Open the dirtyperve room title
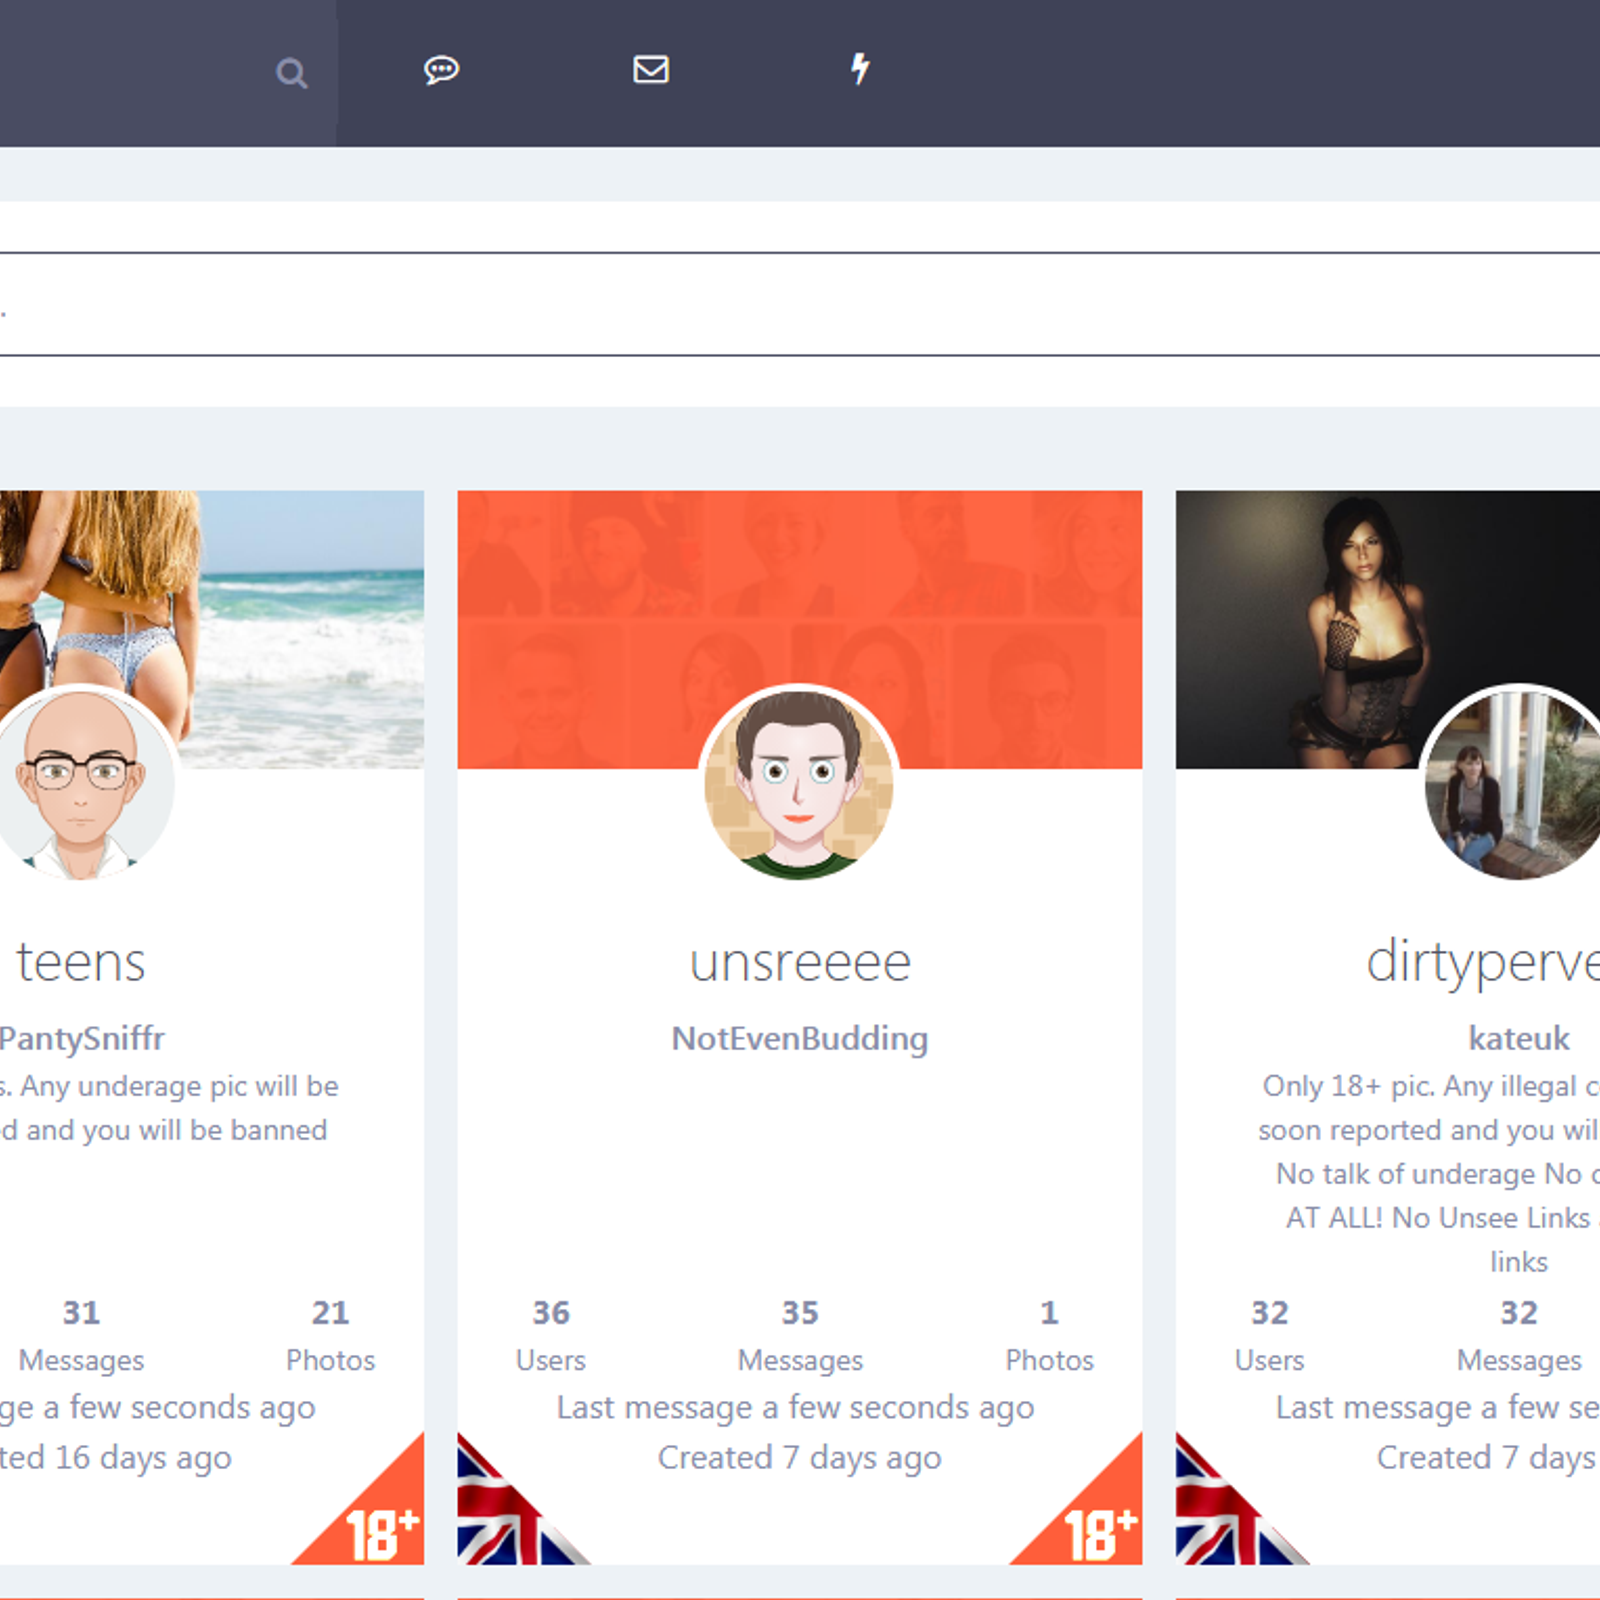The height and width of the screenshot is (1600, 1600). (1483, 964)
